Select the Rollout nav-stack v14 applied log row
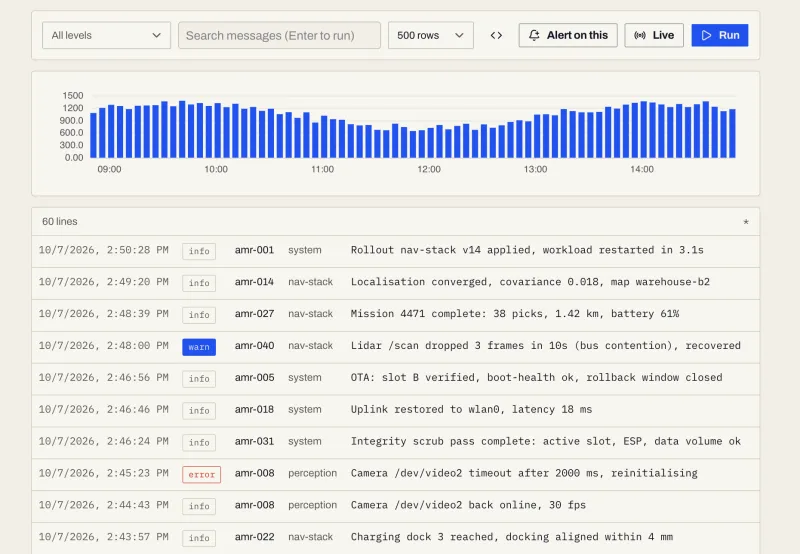This screenshot has height=554, width=800. pos(395,250)
